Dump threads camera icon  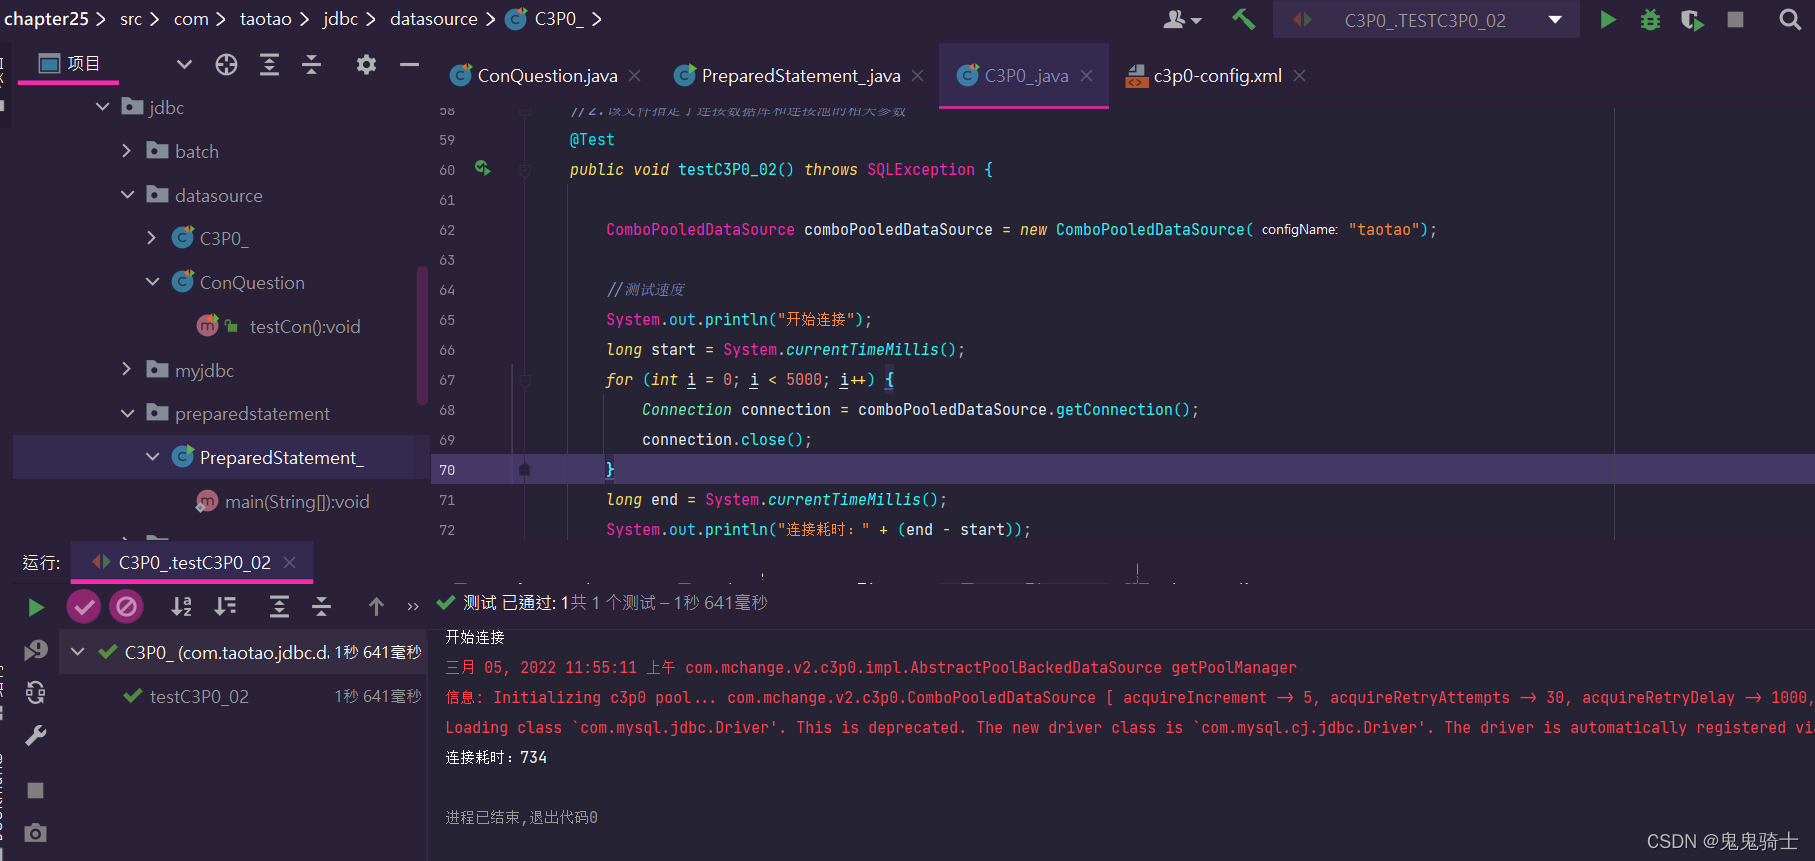coord(36,833)
